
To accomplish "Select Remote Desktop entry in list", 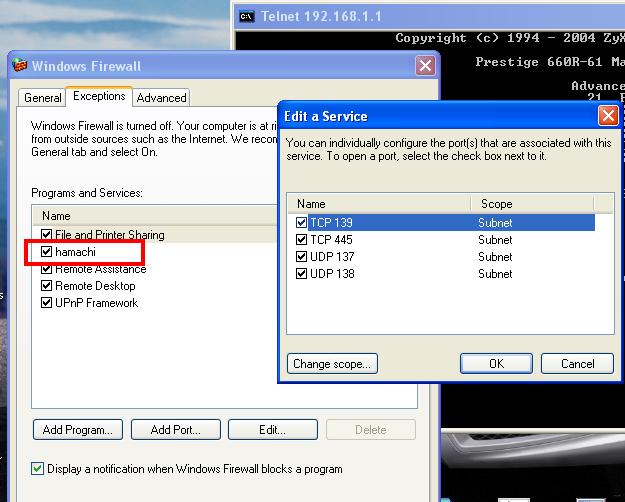I will pos(95,286).
